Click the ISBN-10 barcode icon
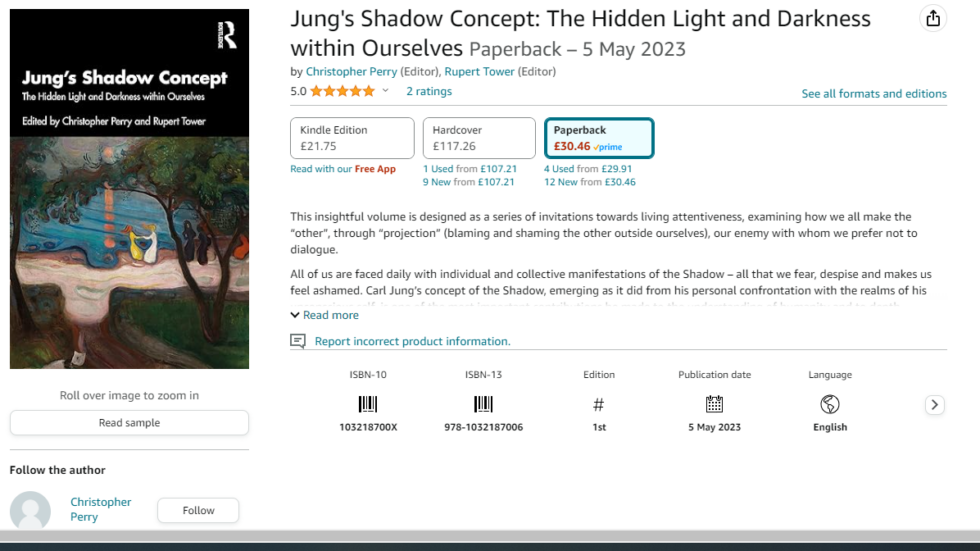The height and width of the screenshot is (551, 980). (x=368, y=404)
